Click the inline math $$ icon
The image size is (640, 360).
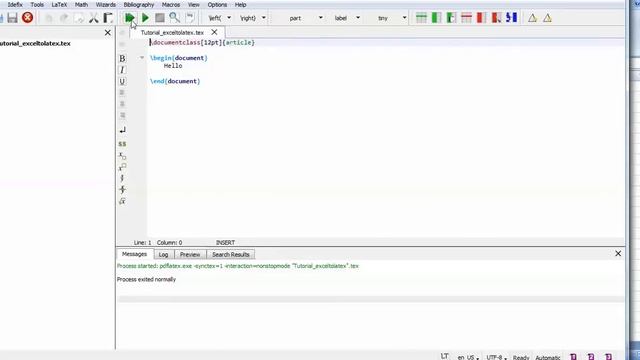pyautogui.click(x=122, y=144)
